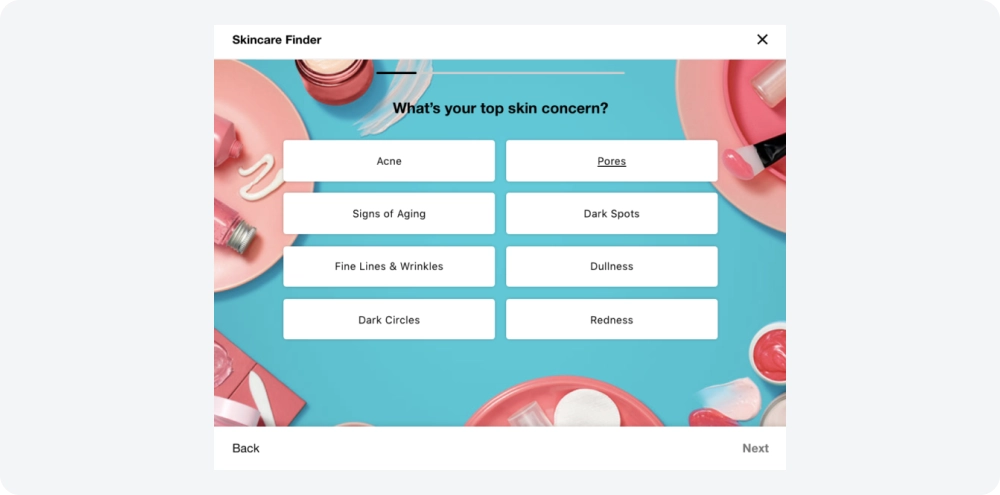Image resolution: width=1000 pixels, height=495 pixels.
Task: Click the Skincare Finder title
Action: [277, 40]
